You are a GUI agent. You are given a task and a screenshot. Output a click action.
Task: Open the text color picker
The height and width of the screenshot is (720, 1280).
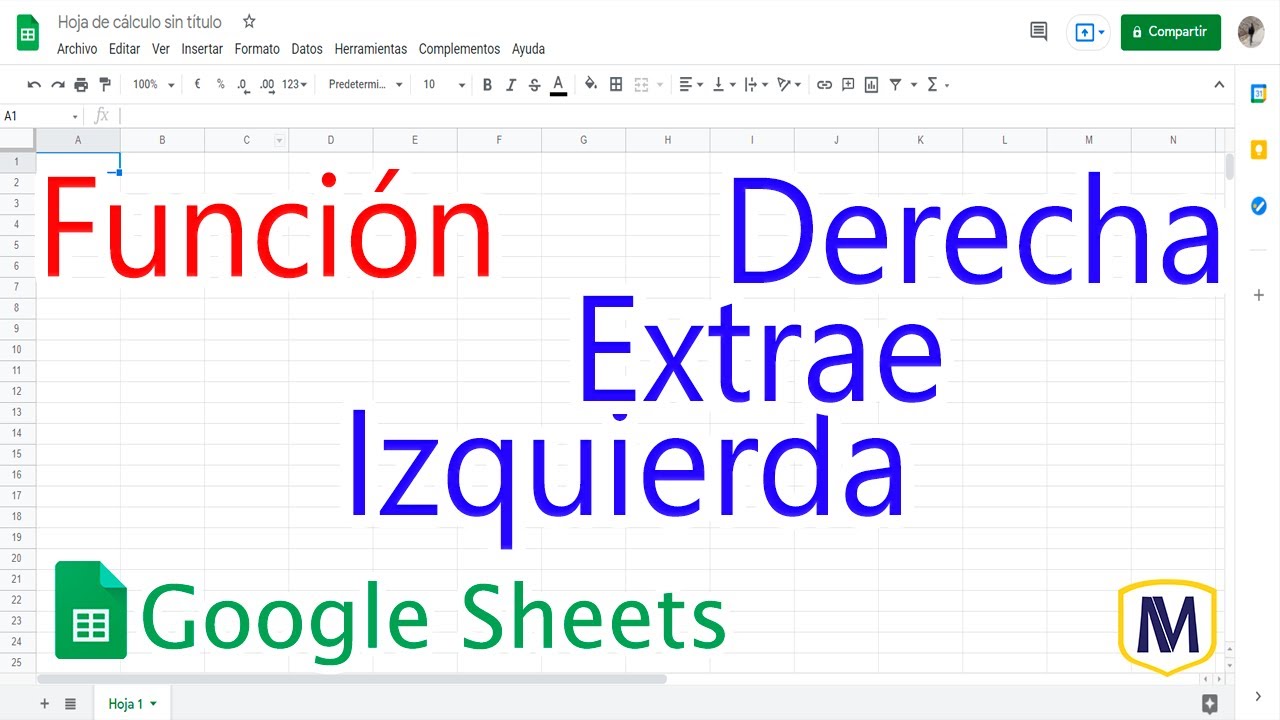click(x=558, y=85)
